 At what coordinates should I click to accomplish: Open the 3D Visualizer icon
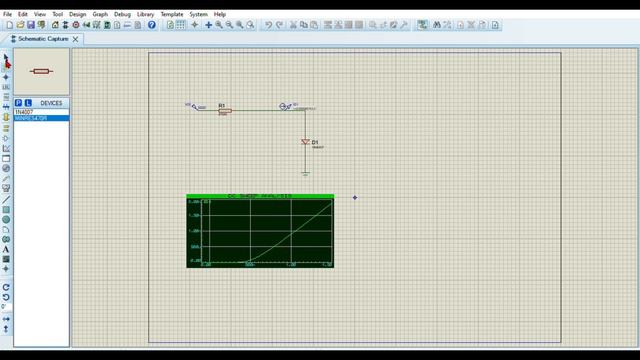pos(86,25)
